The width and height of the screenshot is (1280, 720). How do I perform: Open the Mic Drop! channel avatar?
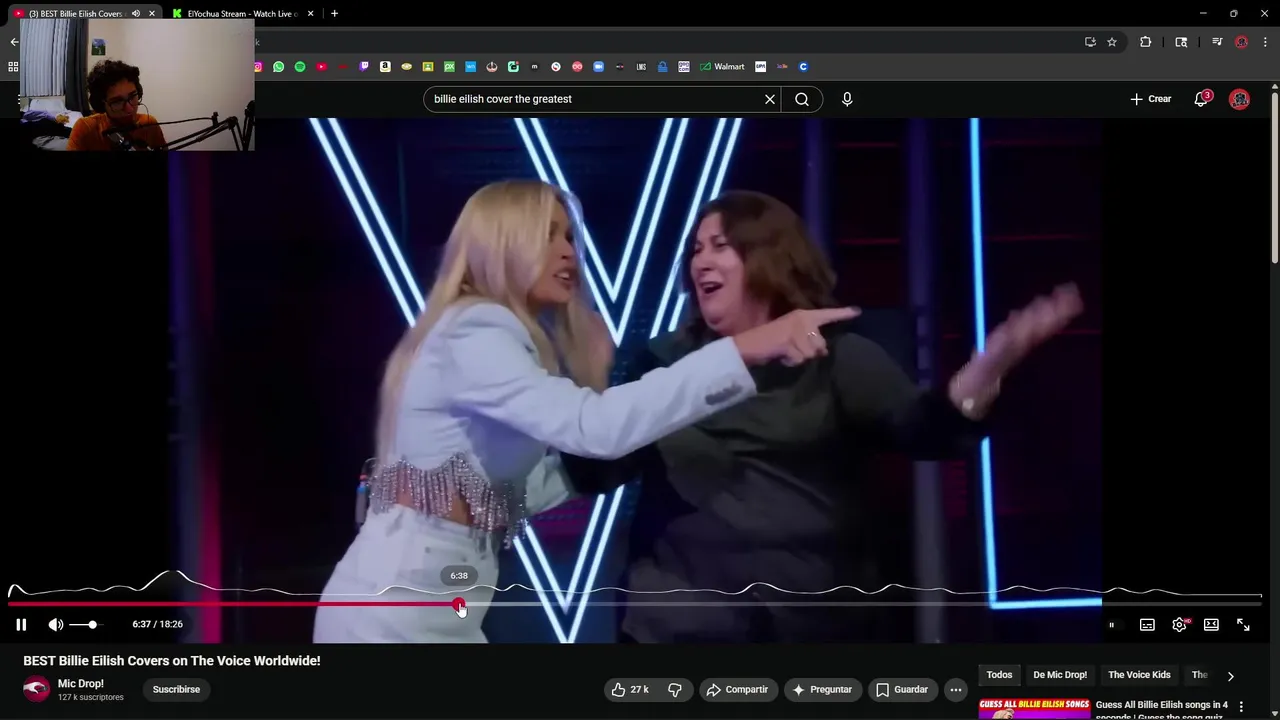(36, 689)
